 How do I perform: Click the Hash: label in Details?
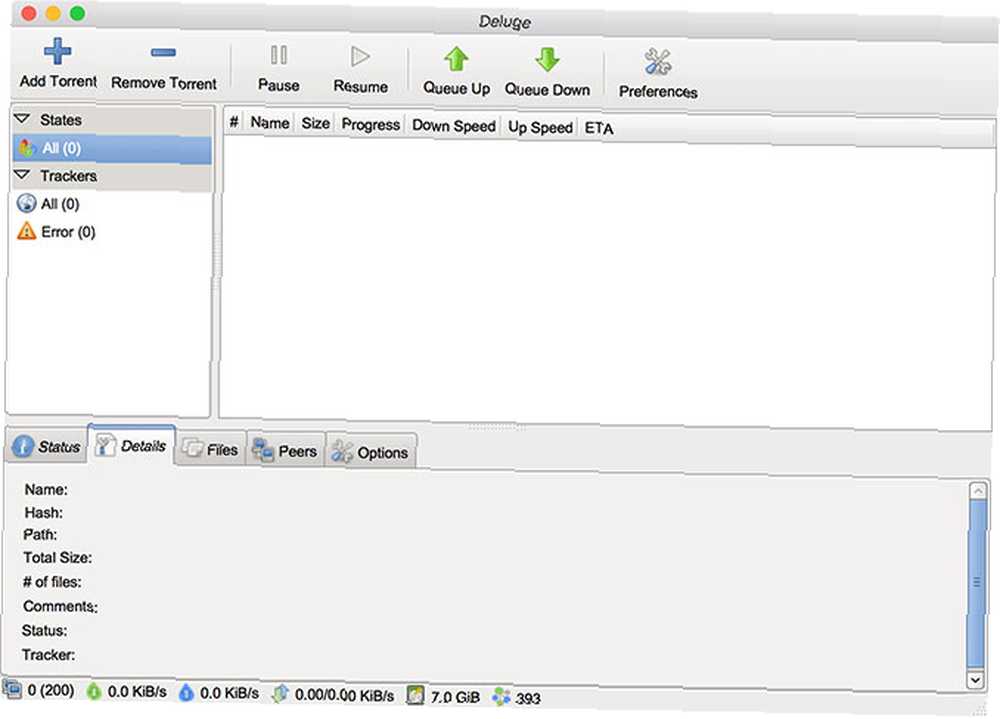43,512
